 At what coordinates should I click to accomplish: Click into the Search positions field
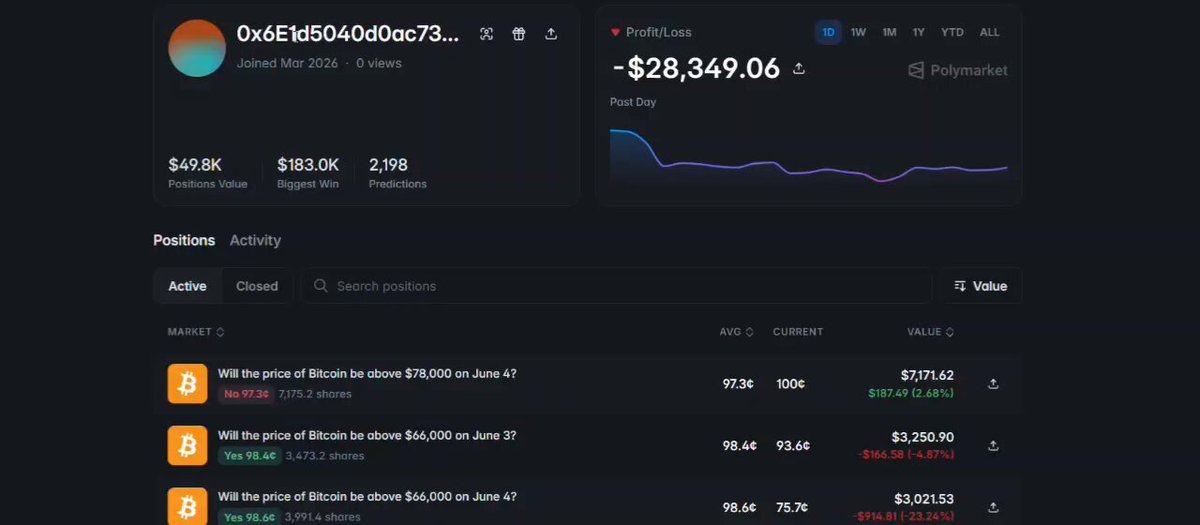(616, 286)
